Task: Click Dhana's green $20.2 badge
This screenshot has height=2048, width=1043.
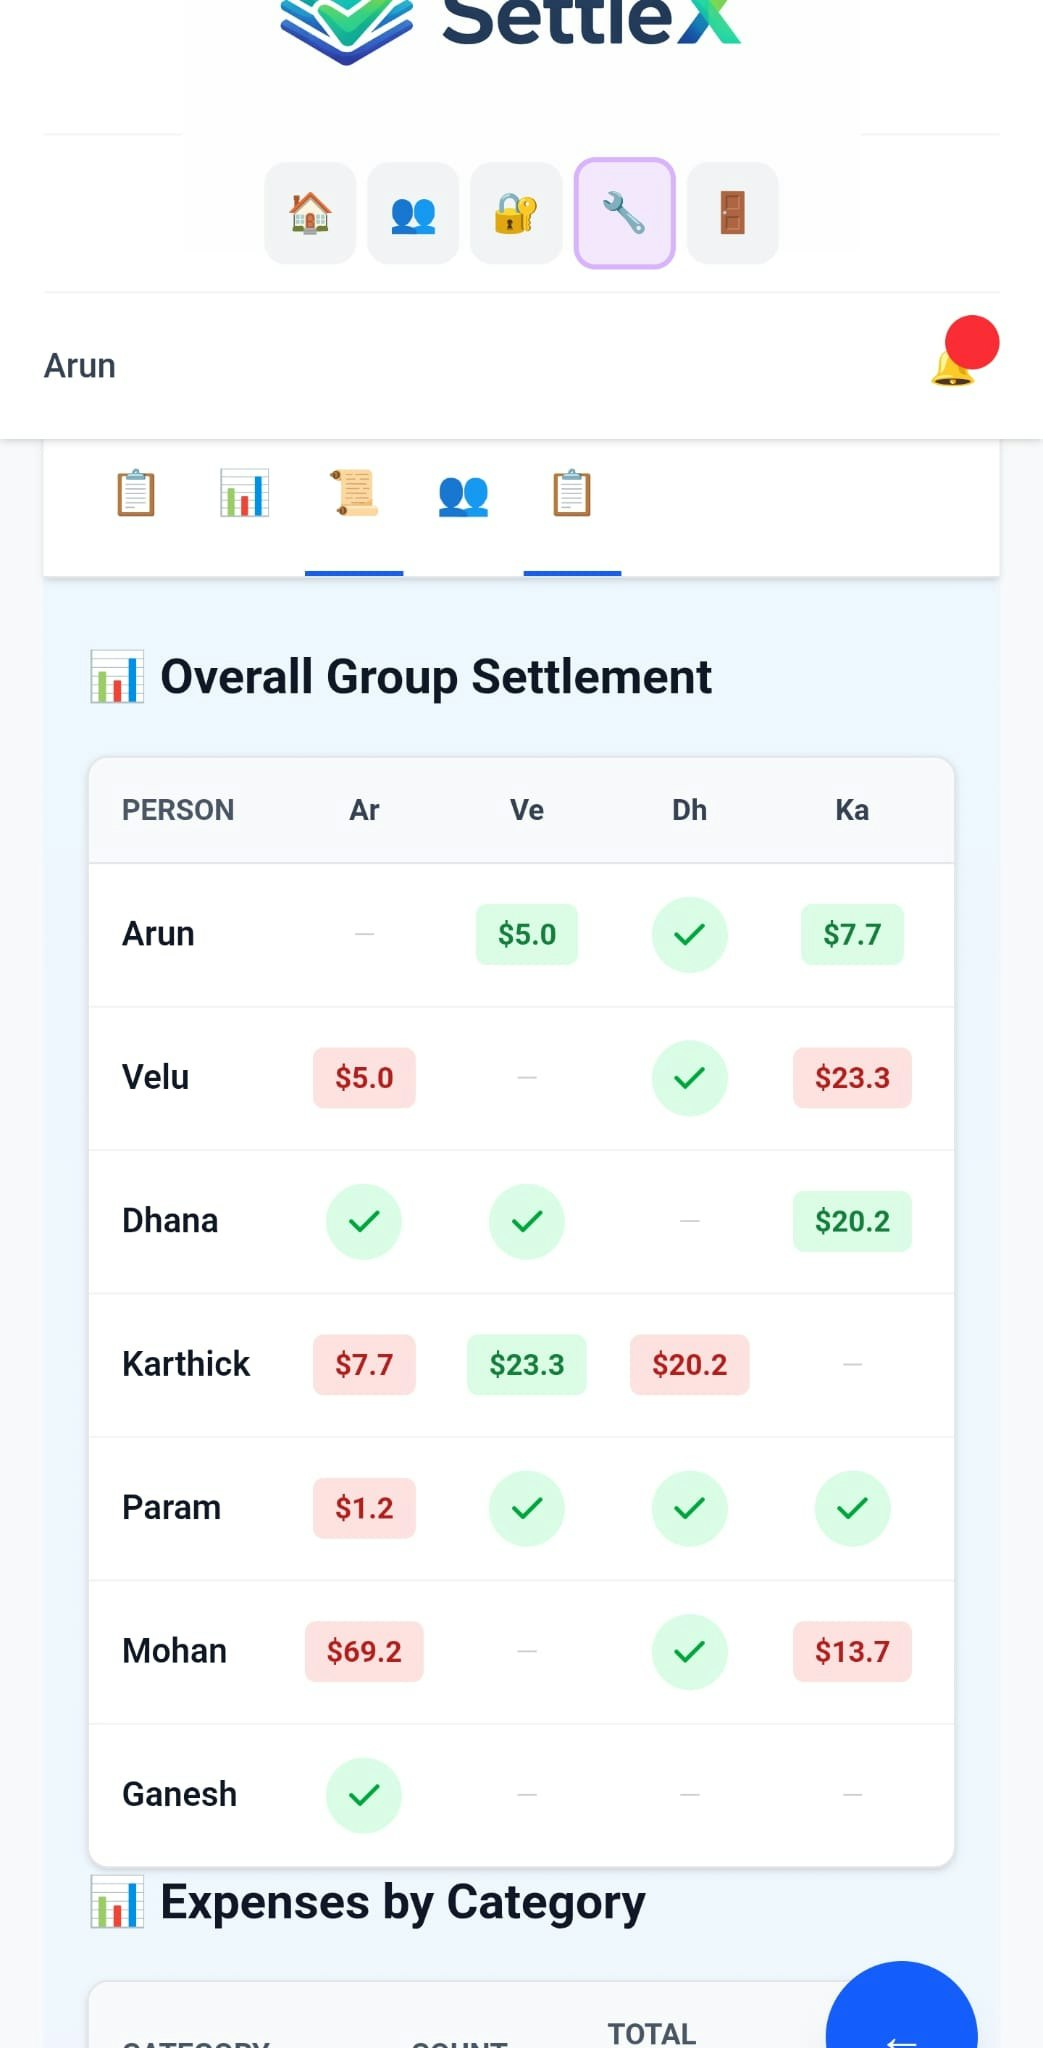Action: 852,1221
